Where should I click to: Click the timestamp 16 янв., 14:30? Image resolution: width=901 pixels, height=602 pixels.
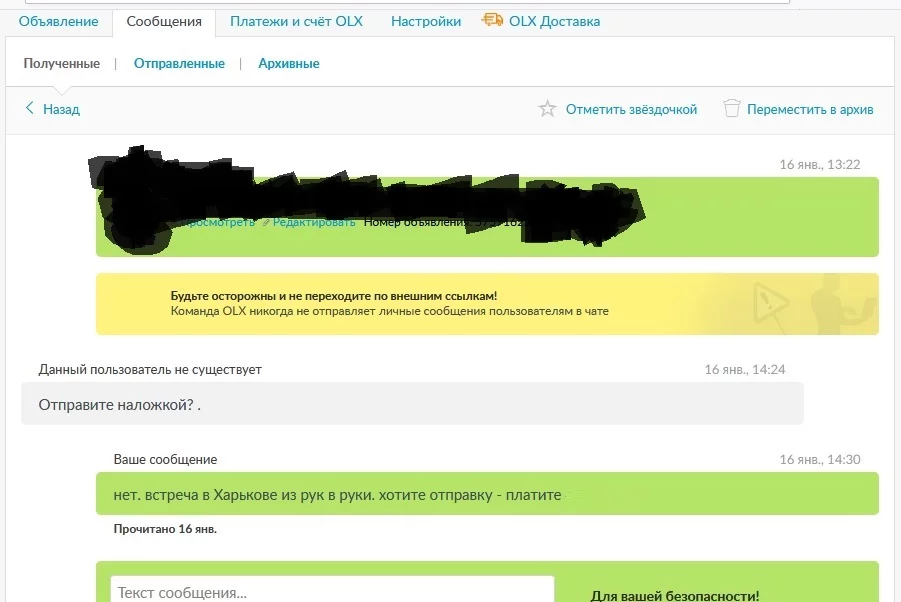(x=819, y=460)
